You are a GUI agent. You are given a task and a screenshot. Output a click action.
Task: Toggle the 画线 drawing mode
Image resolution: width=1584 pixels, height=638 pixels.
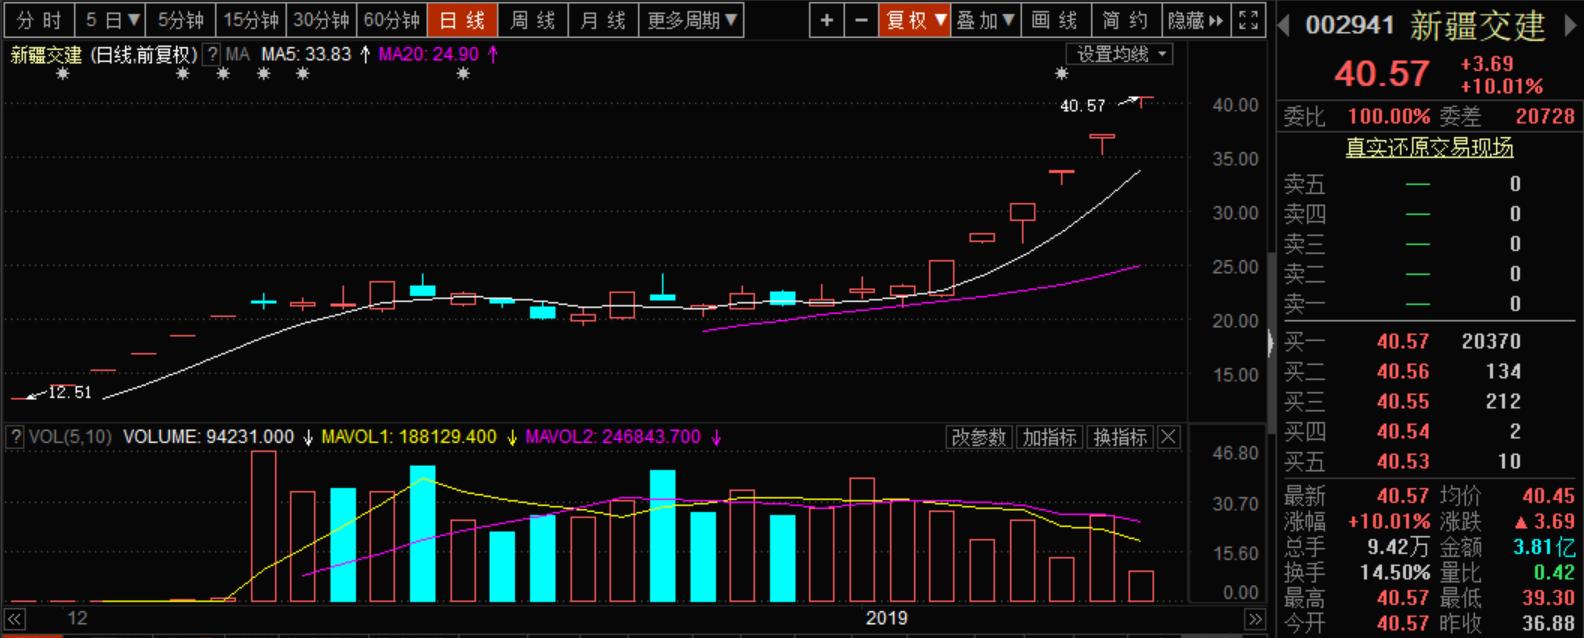(x=1054, y=20)
